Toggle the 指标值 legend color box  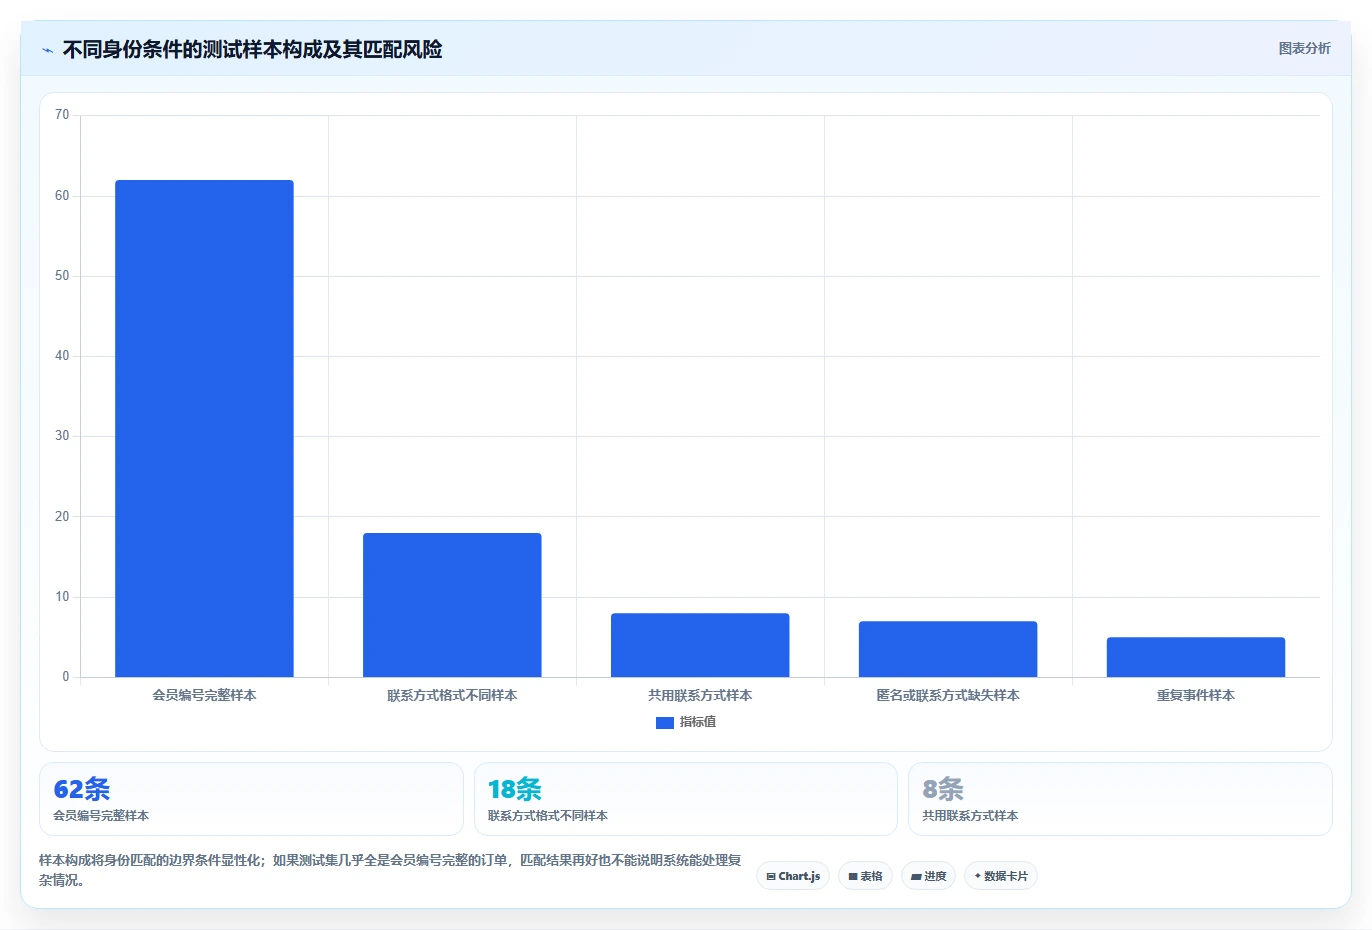(x=665, y=723)
